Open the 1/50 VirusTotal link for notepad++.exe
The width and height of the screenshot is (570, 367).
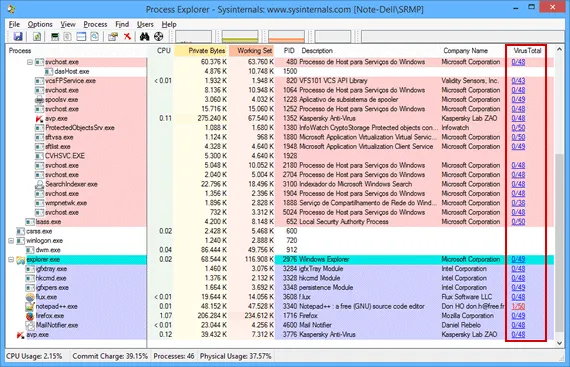tap(518, 306)
